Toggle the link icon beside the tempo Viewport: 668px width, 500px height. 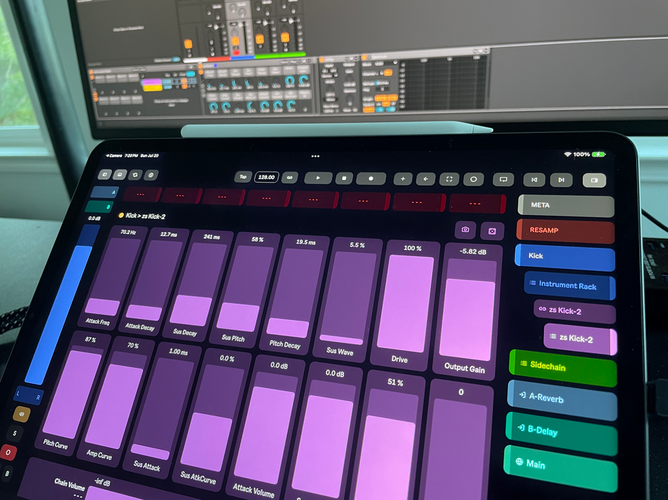[x=290, y=178]
